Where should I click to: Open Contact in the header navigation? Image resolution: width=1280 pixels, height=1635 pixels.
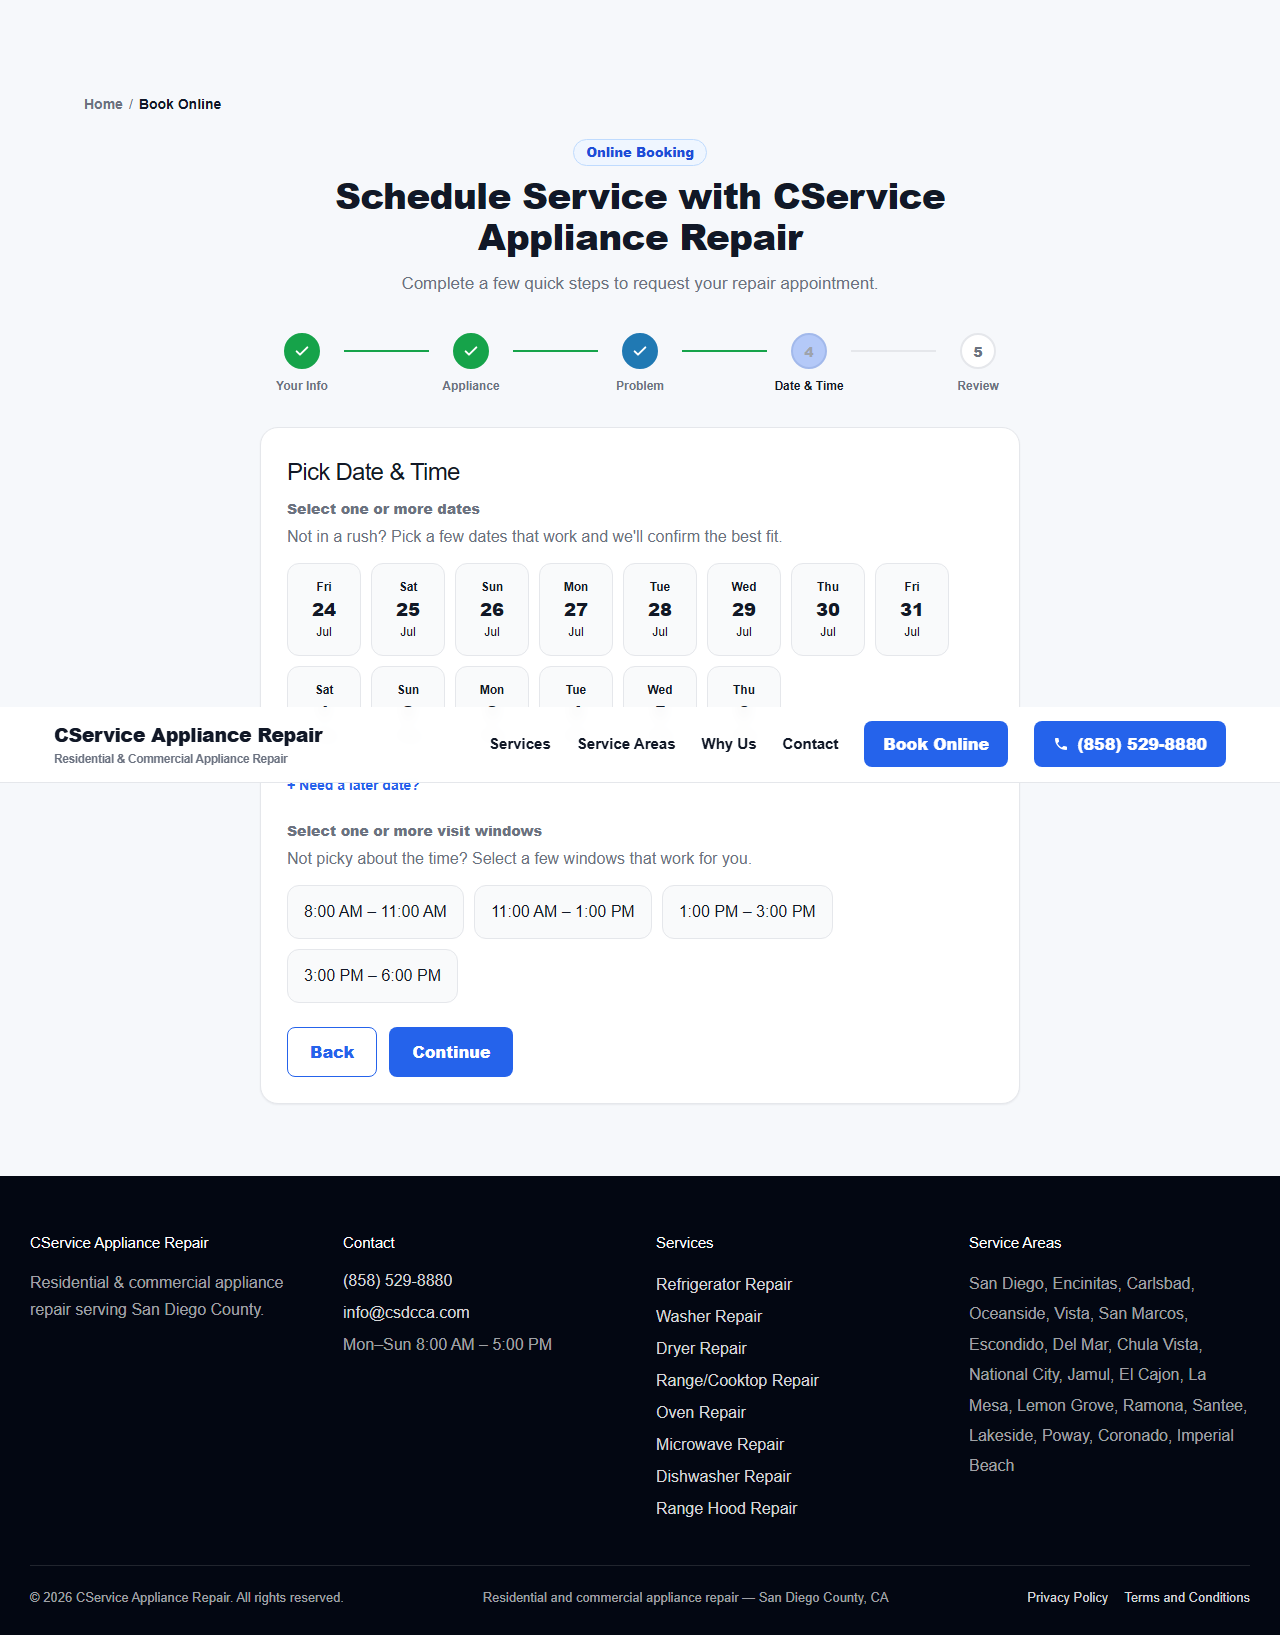tap(811, 744)
